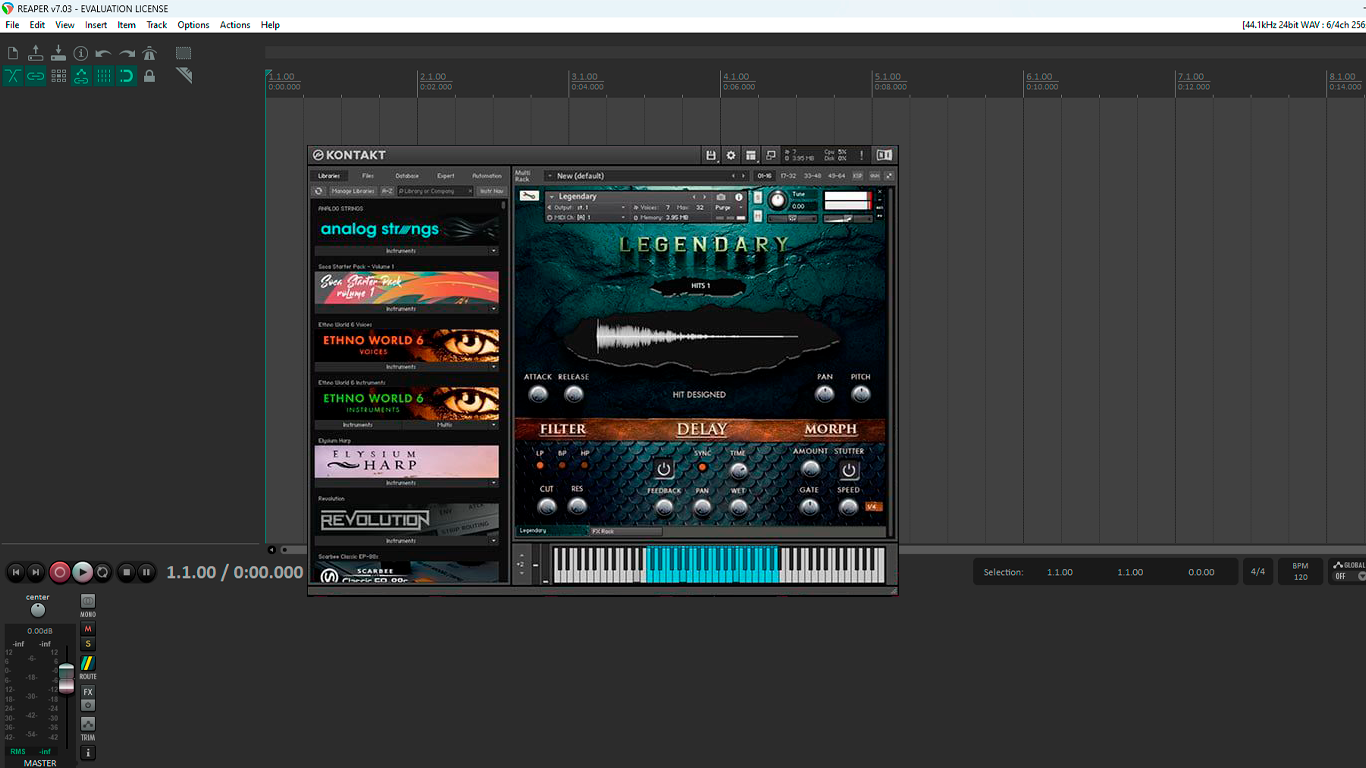This screenshot has width=1366, height=768.
Task: Click Kontakt exclamation panic button
Action: point(861,155)
